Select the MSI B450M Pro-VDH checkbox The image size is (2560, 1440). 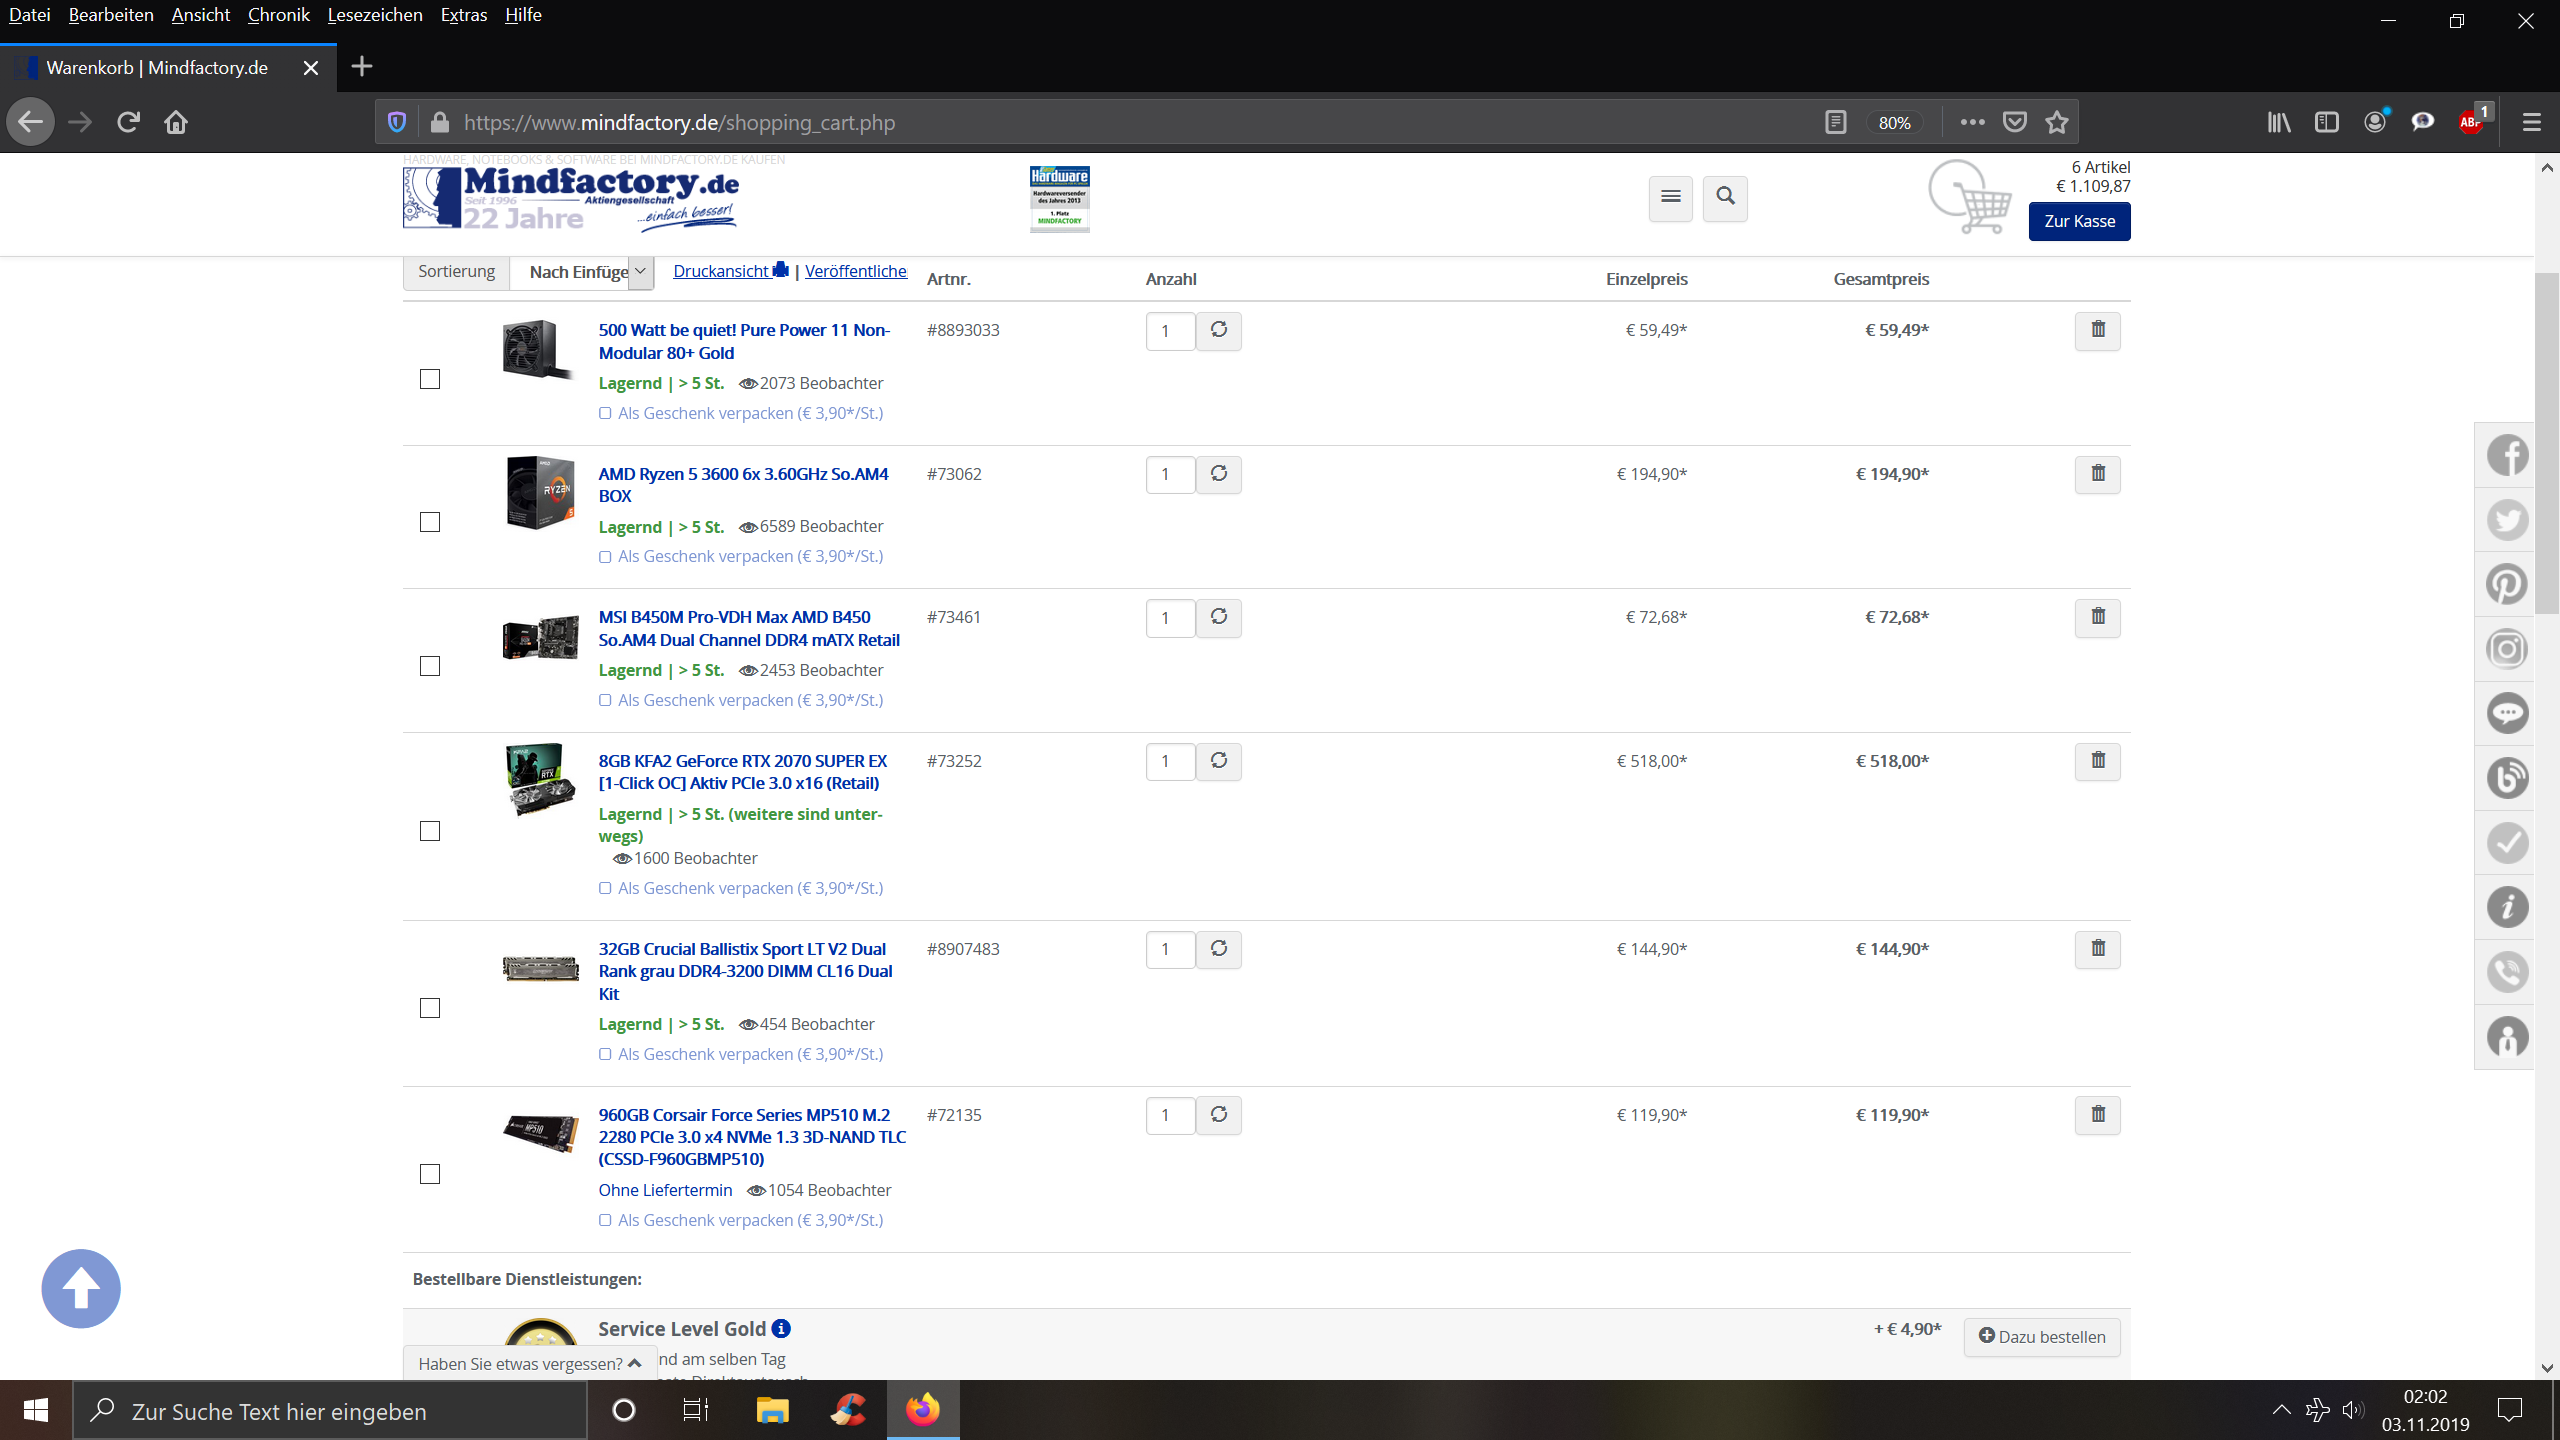point(430,666)
